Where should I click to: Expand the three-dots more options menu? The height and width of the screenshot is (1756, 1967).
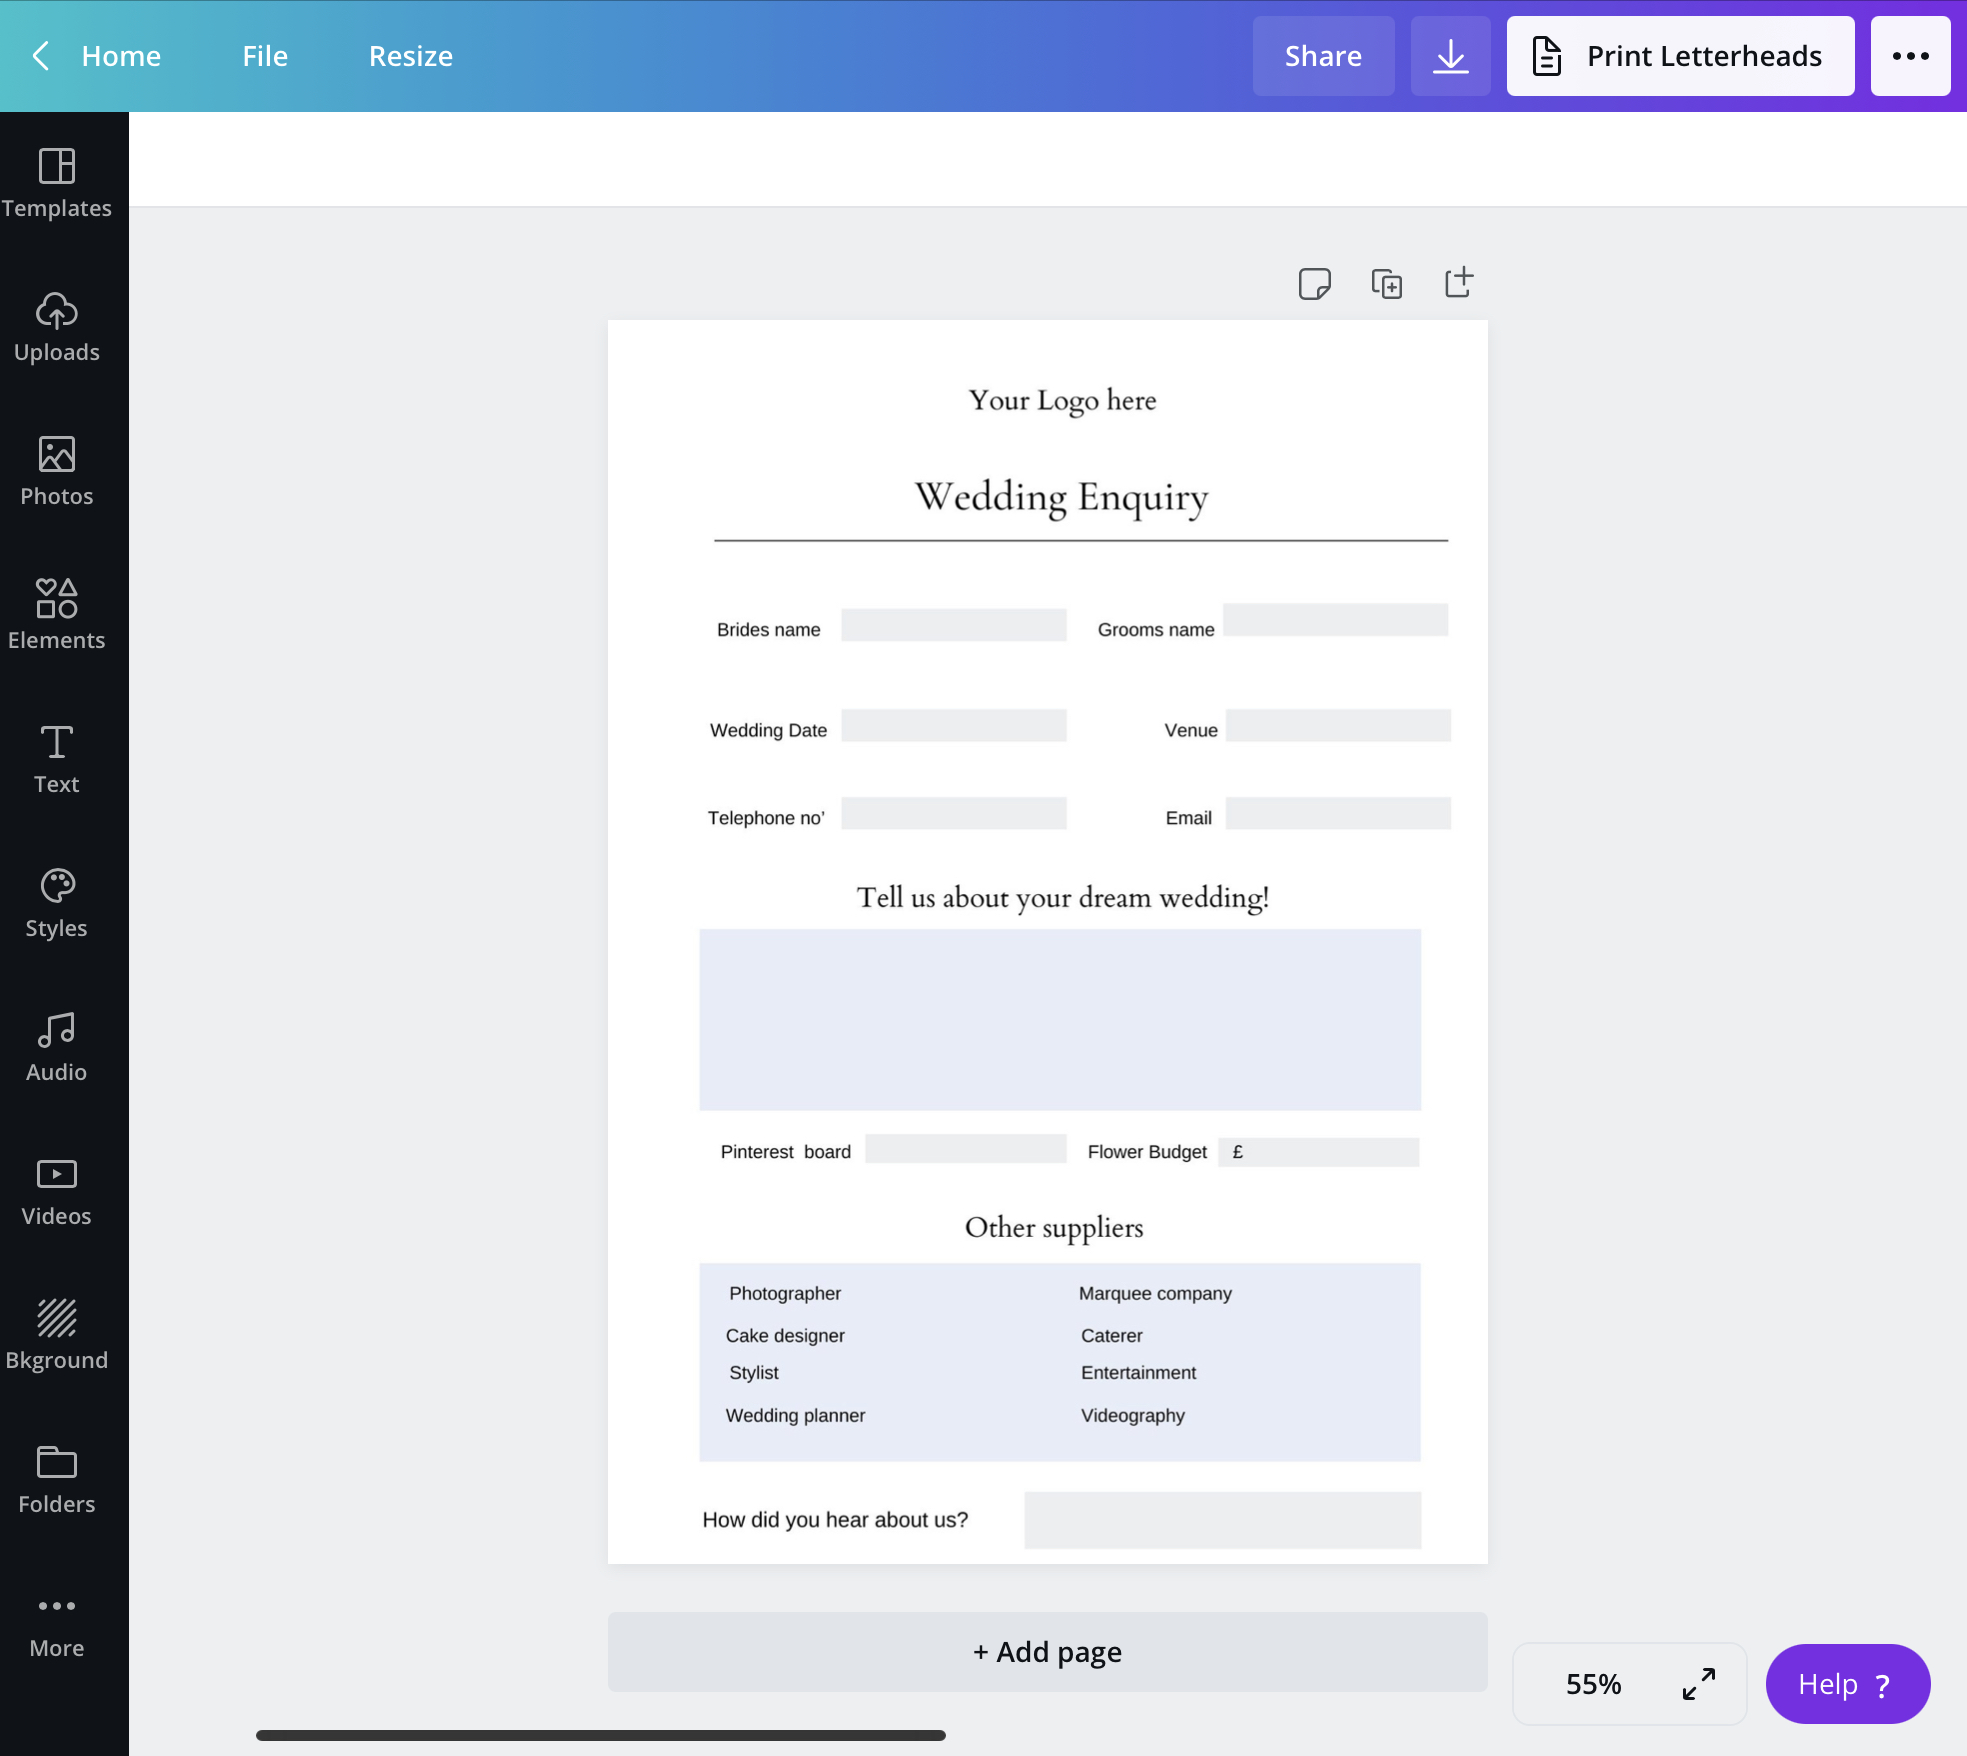pyautogui.click(x=1910, y=56)
